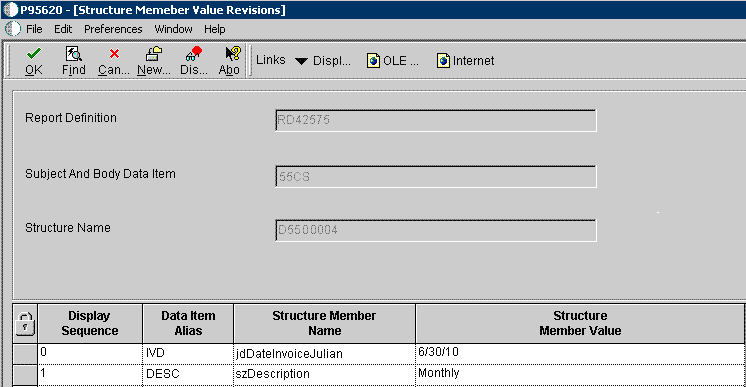
Task: Open the Preferences menu
Action: [x=113, y=29]
